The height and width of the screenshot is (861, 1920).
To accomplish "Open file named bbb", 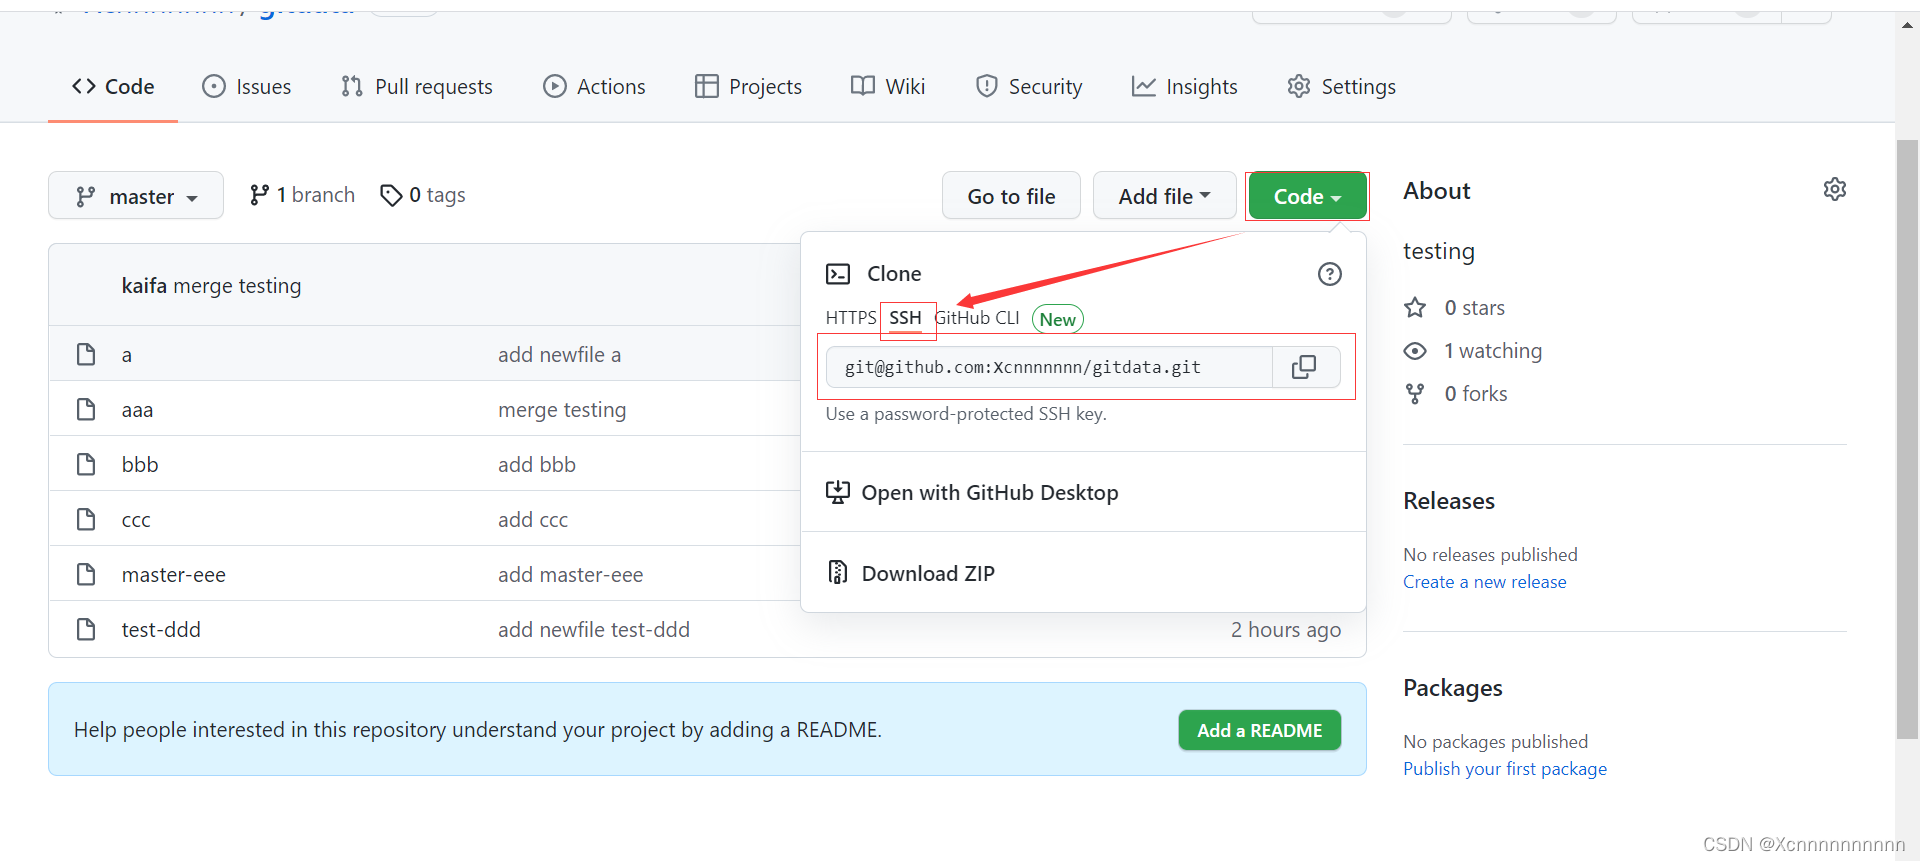I will pyautogui.click(x=140, y=465).
